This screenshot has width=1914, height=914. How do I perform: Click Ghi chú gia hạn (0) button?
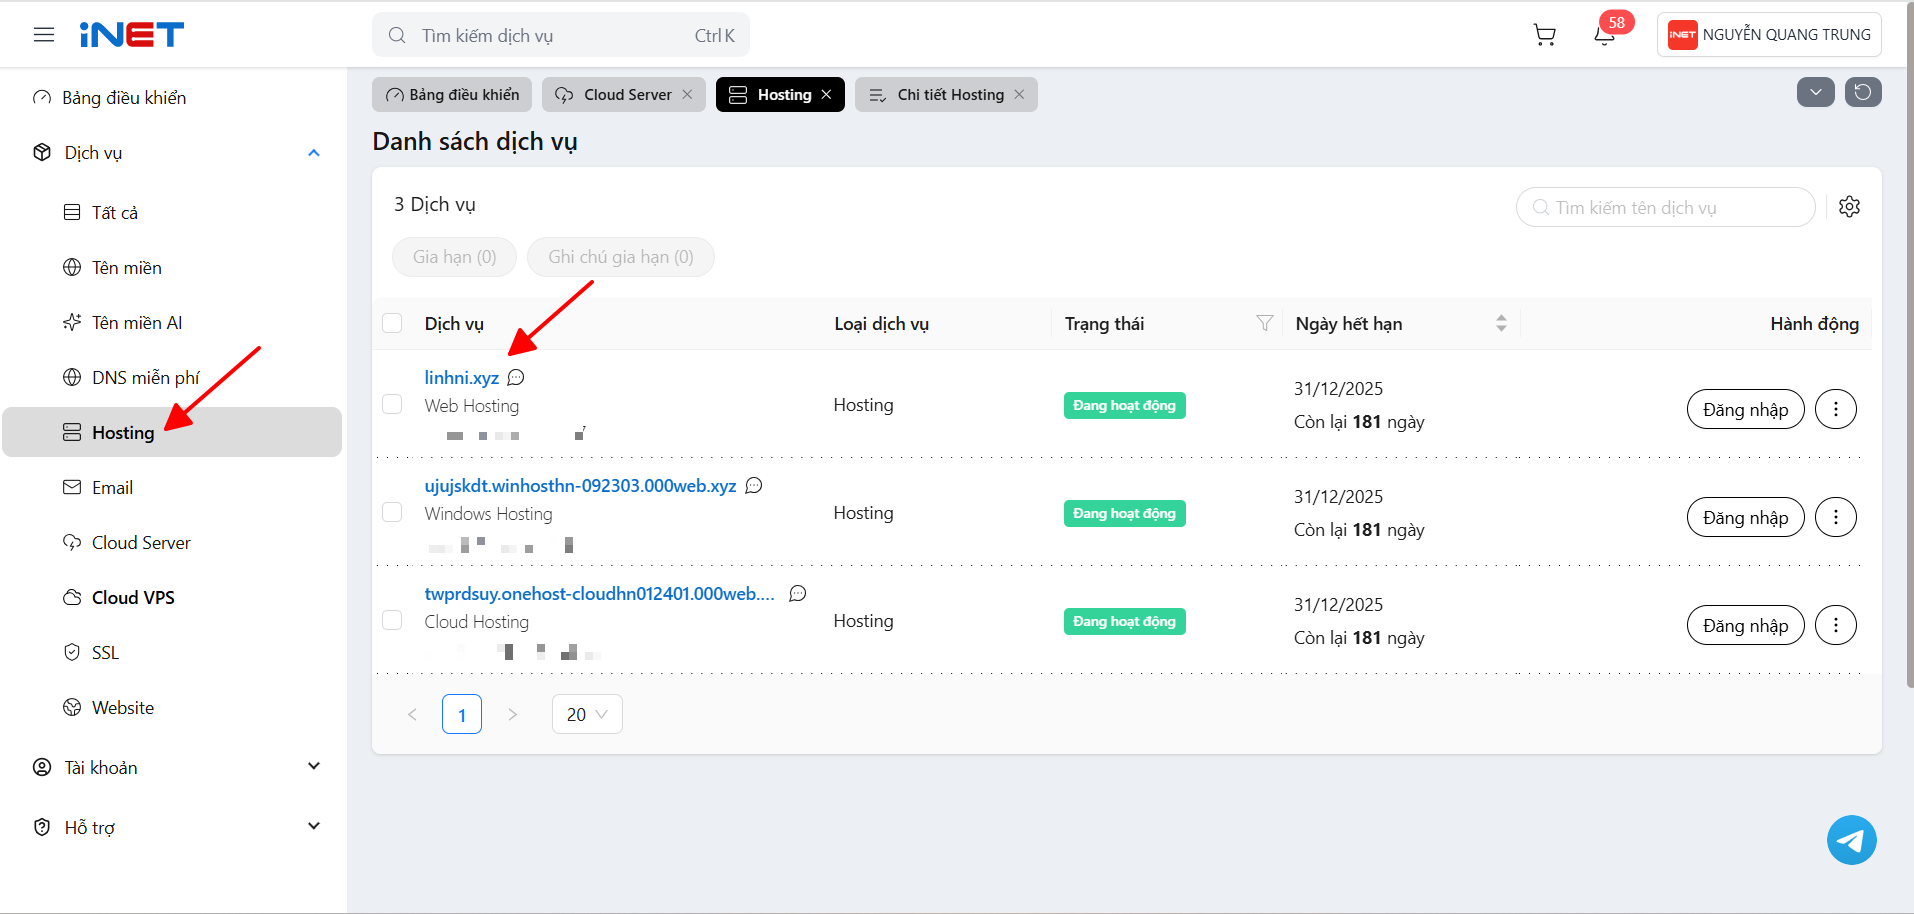620,257
